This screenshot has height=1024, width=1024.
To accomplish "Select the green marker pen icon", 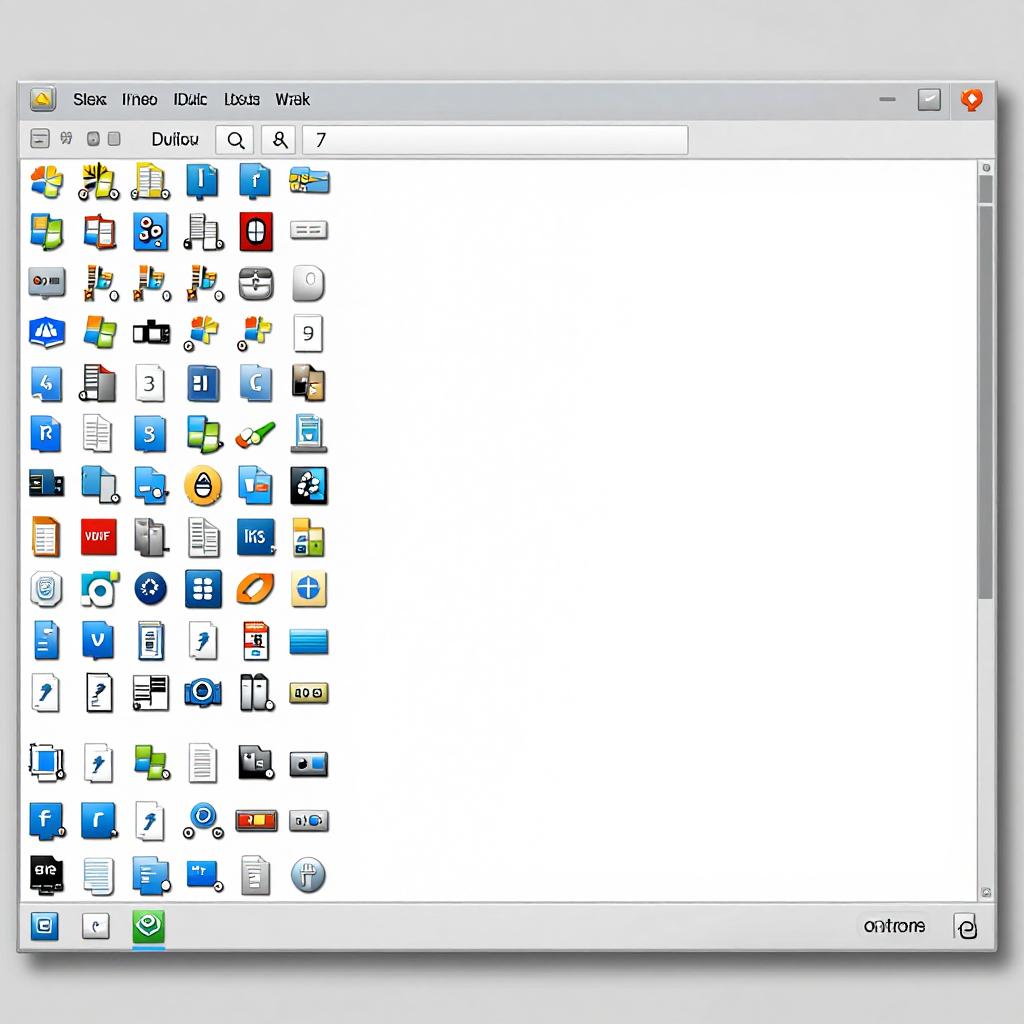I will 255,434.
